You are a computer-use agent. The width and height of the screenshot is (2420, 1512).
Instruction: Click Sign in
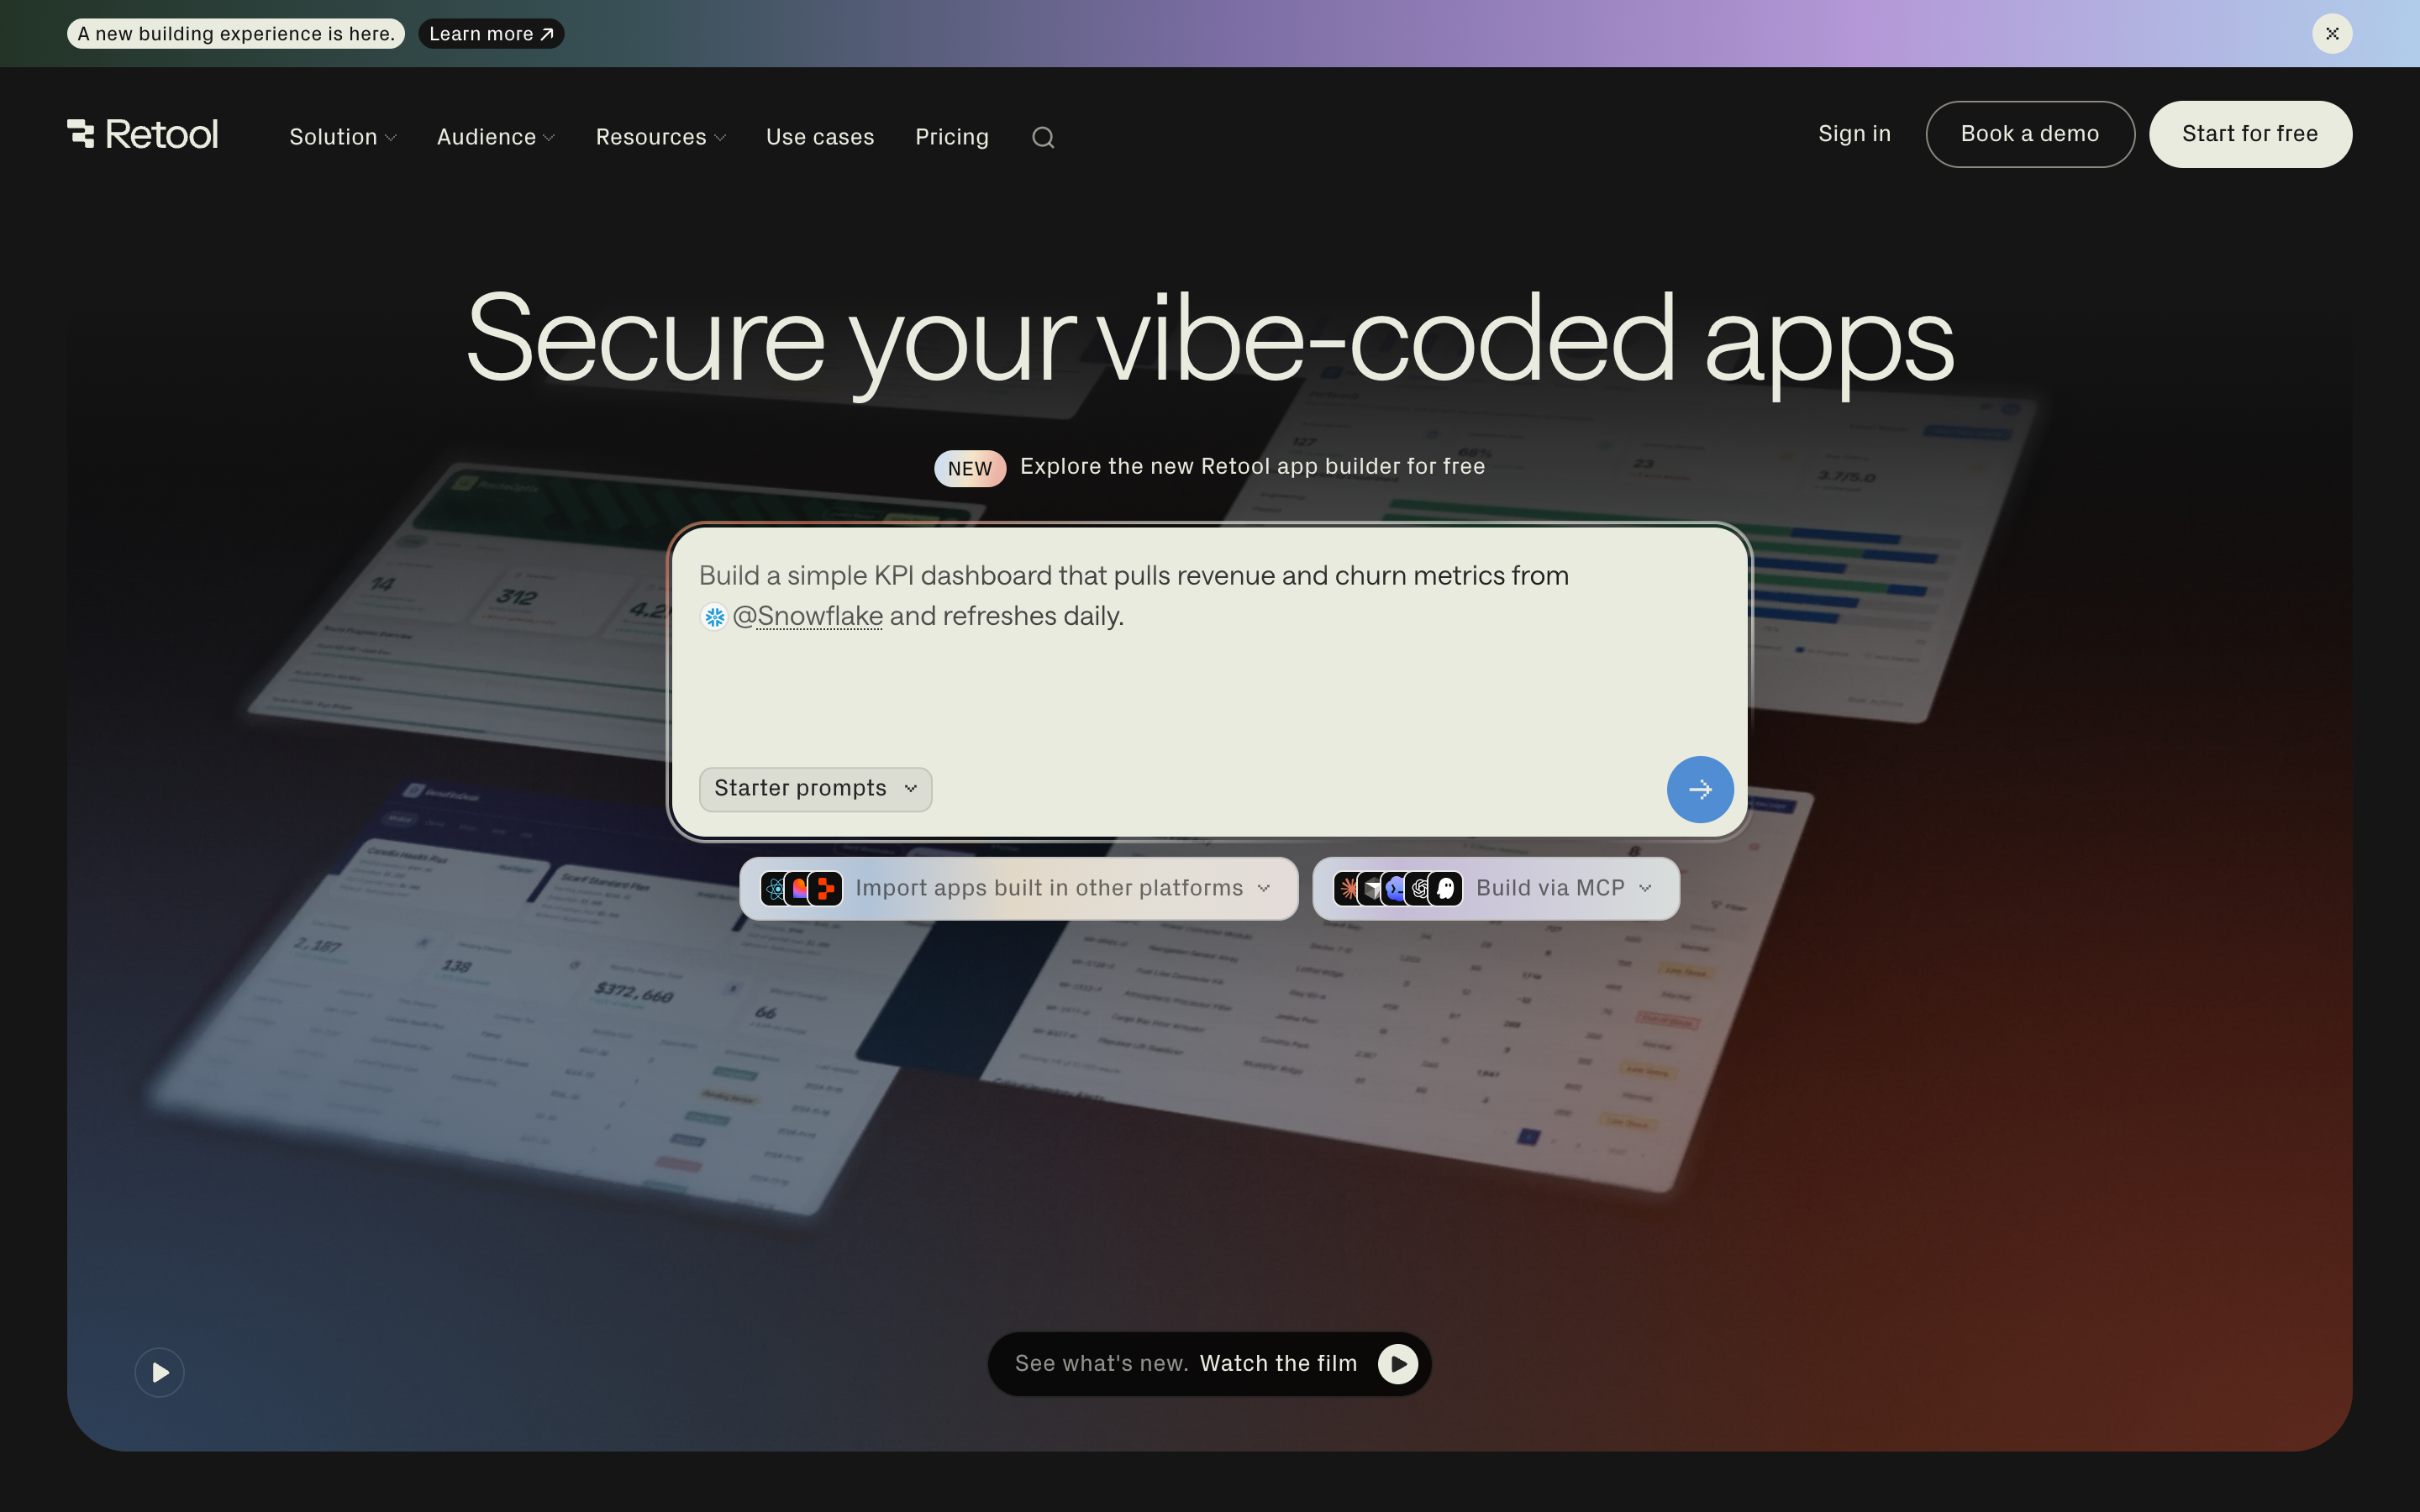tap(1854, 134)
